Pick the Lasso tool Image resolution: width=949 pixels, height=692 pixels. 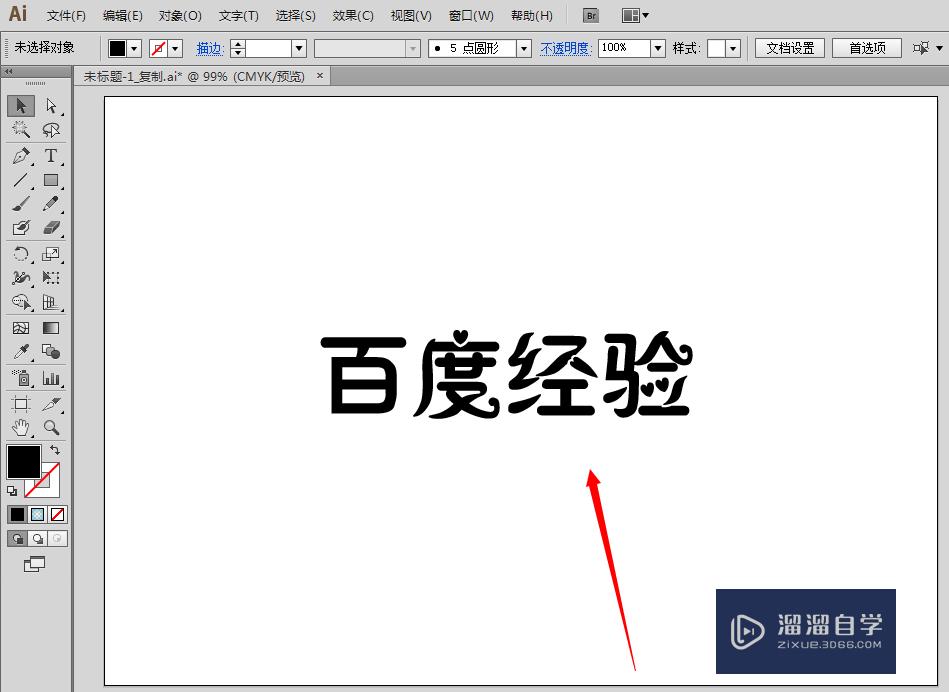(x=51, y=130)
